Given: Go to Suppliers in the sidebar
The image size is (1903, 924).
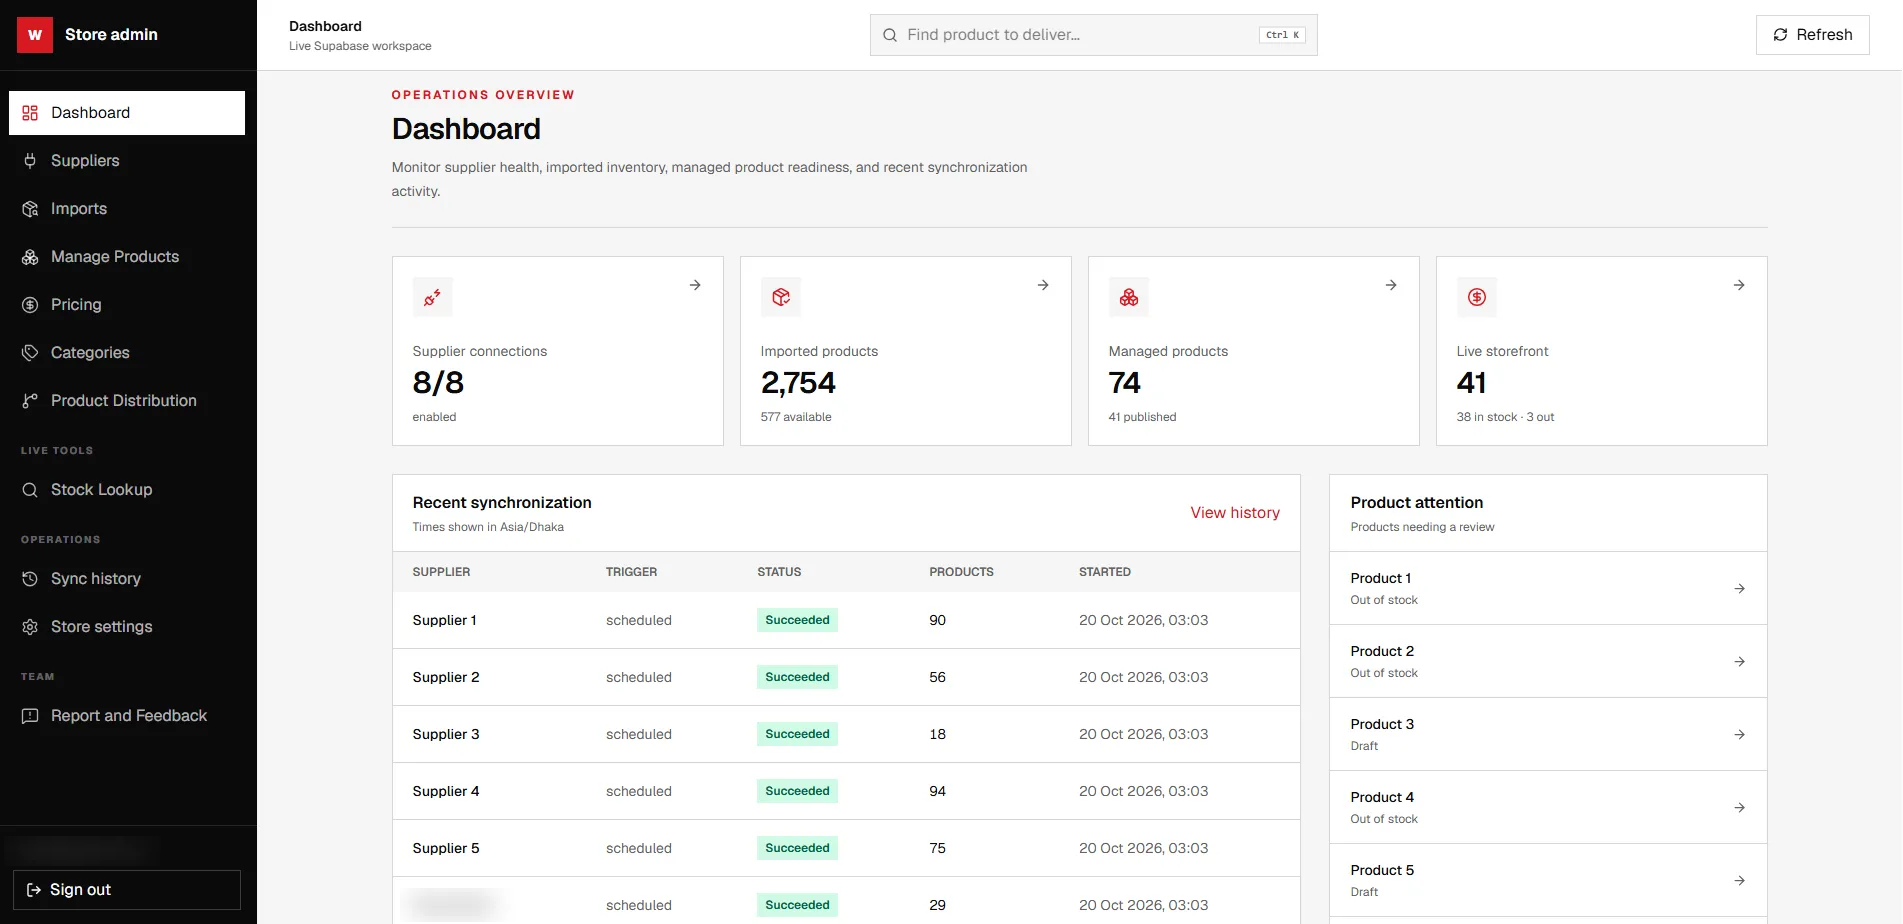Looking at the screenshot, I should 127,161.
